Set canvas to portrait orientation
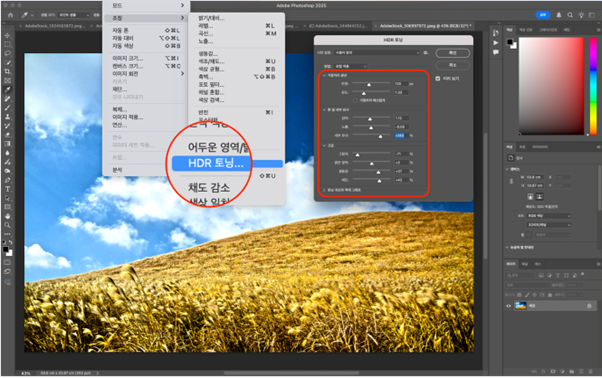Screen dimensions: 602x378 530,196
